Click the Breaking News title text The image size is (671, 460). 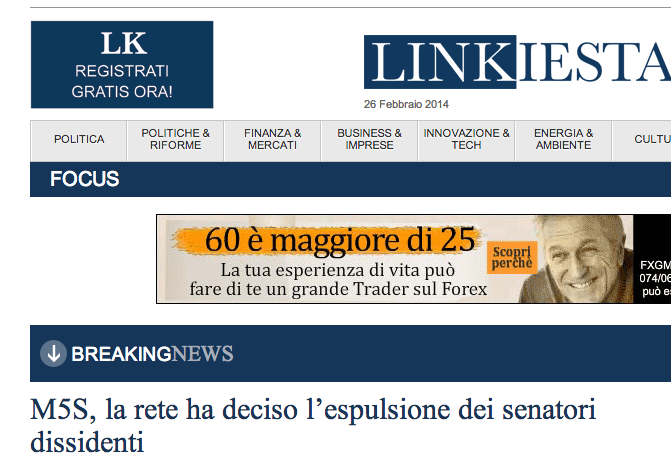[x=152, y=354]
